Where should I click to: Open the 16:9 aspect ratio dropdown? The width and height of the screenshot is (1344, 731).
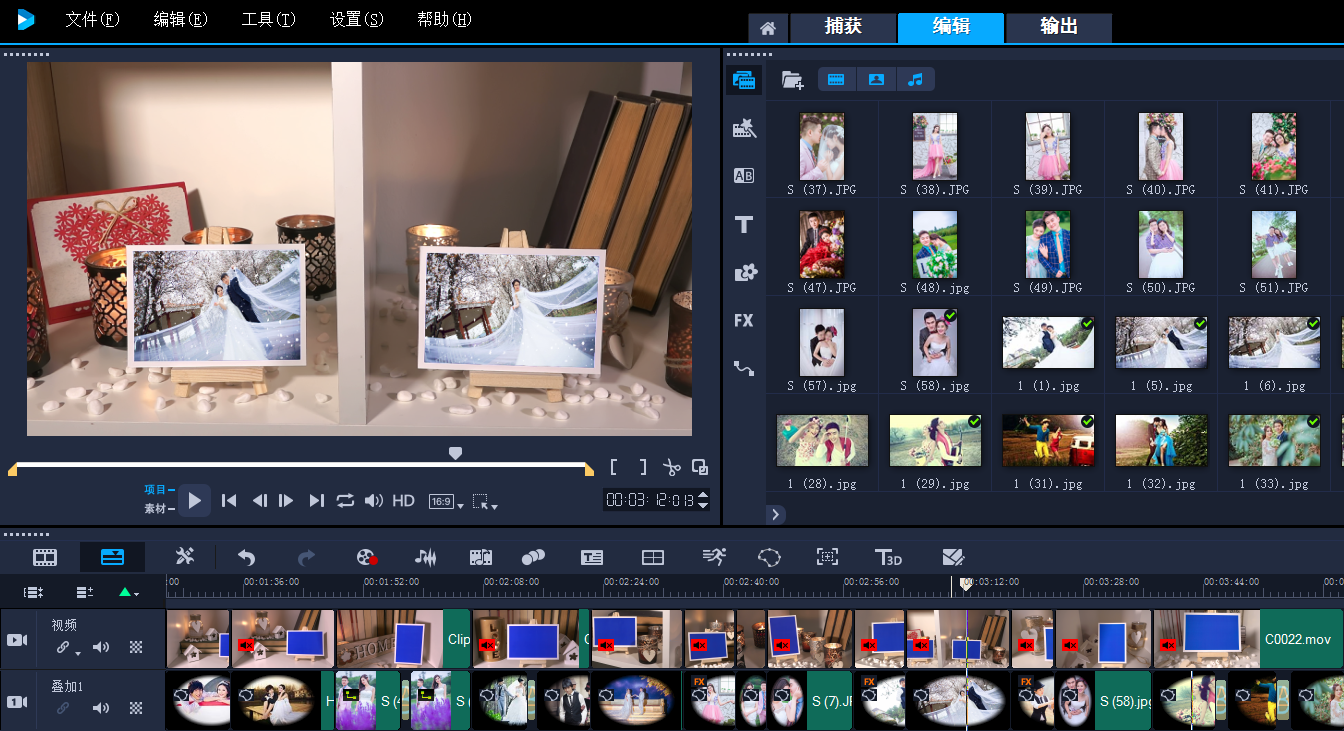point(446,501)
